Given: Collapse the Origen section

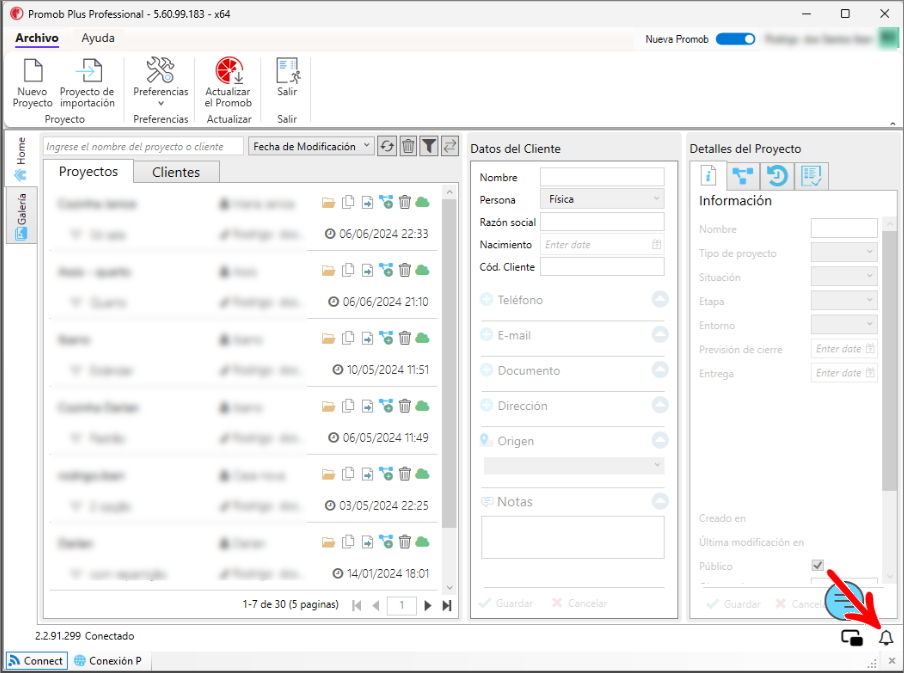Looking at the screenshot, I should [660, 441].
